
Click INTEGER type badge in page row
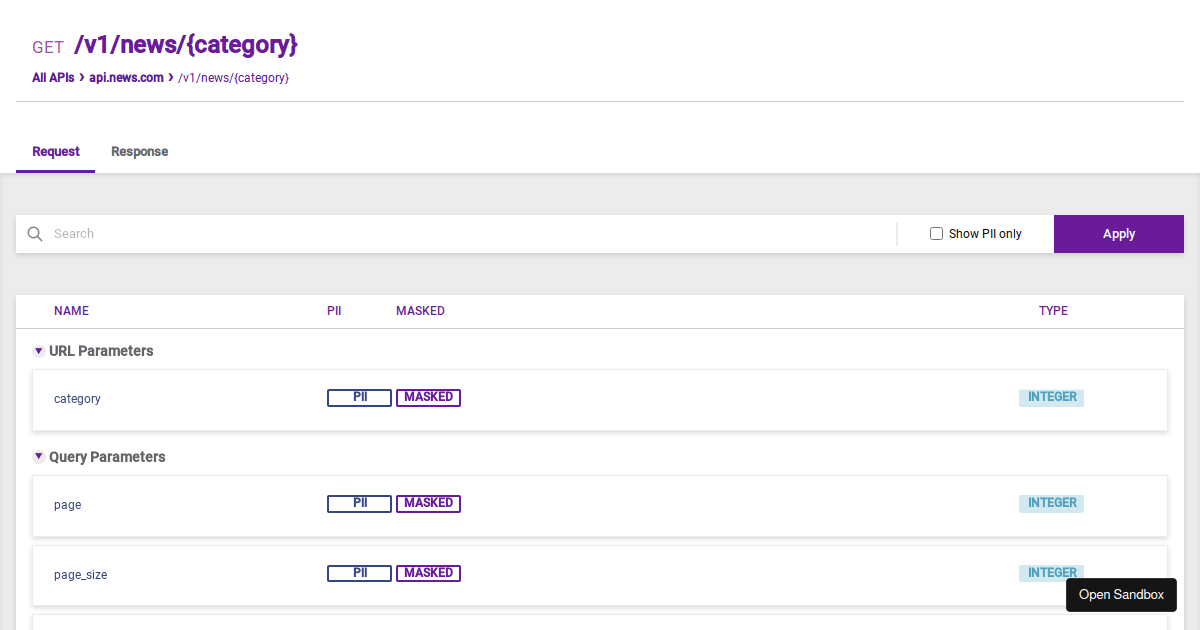coord(1051,503)
